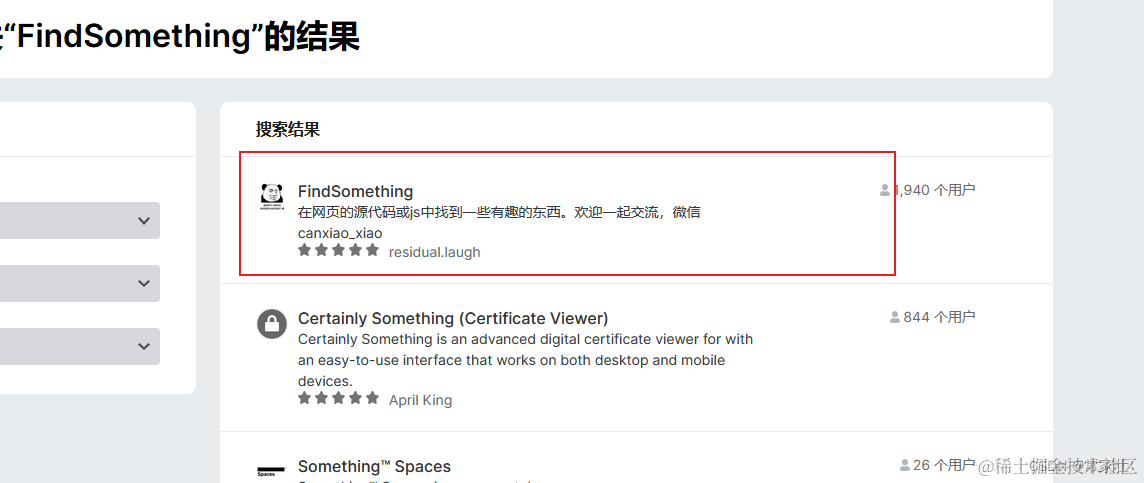Open the Something™ Spaces result title

tap(374, 466)
